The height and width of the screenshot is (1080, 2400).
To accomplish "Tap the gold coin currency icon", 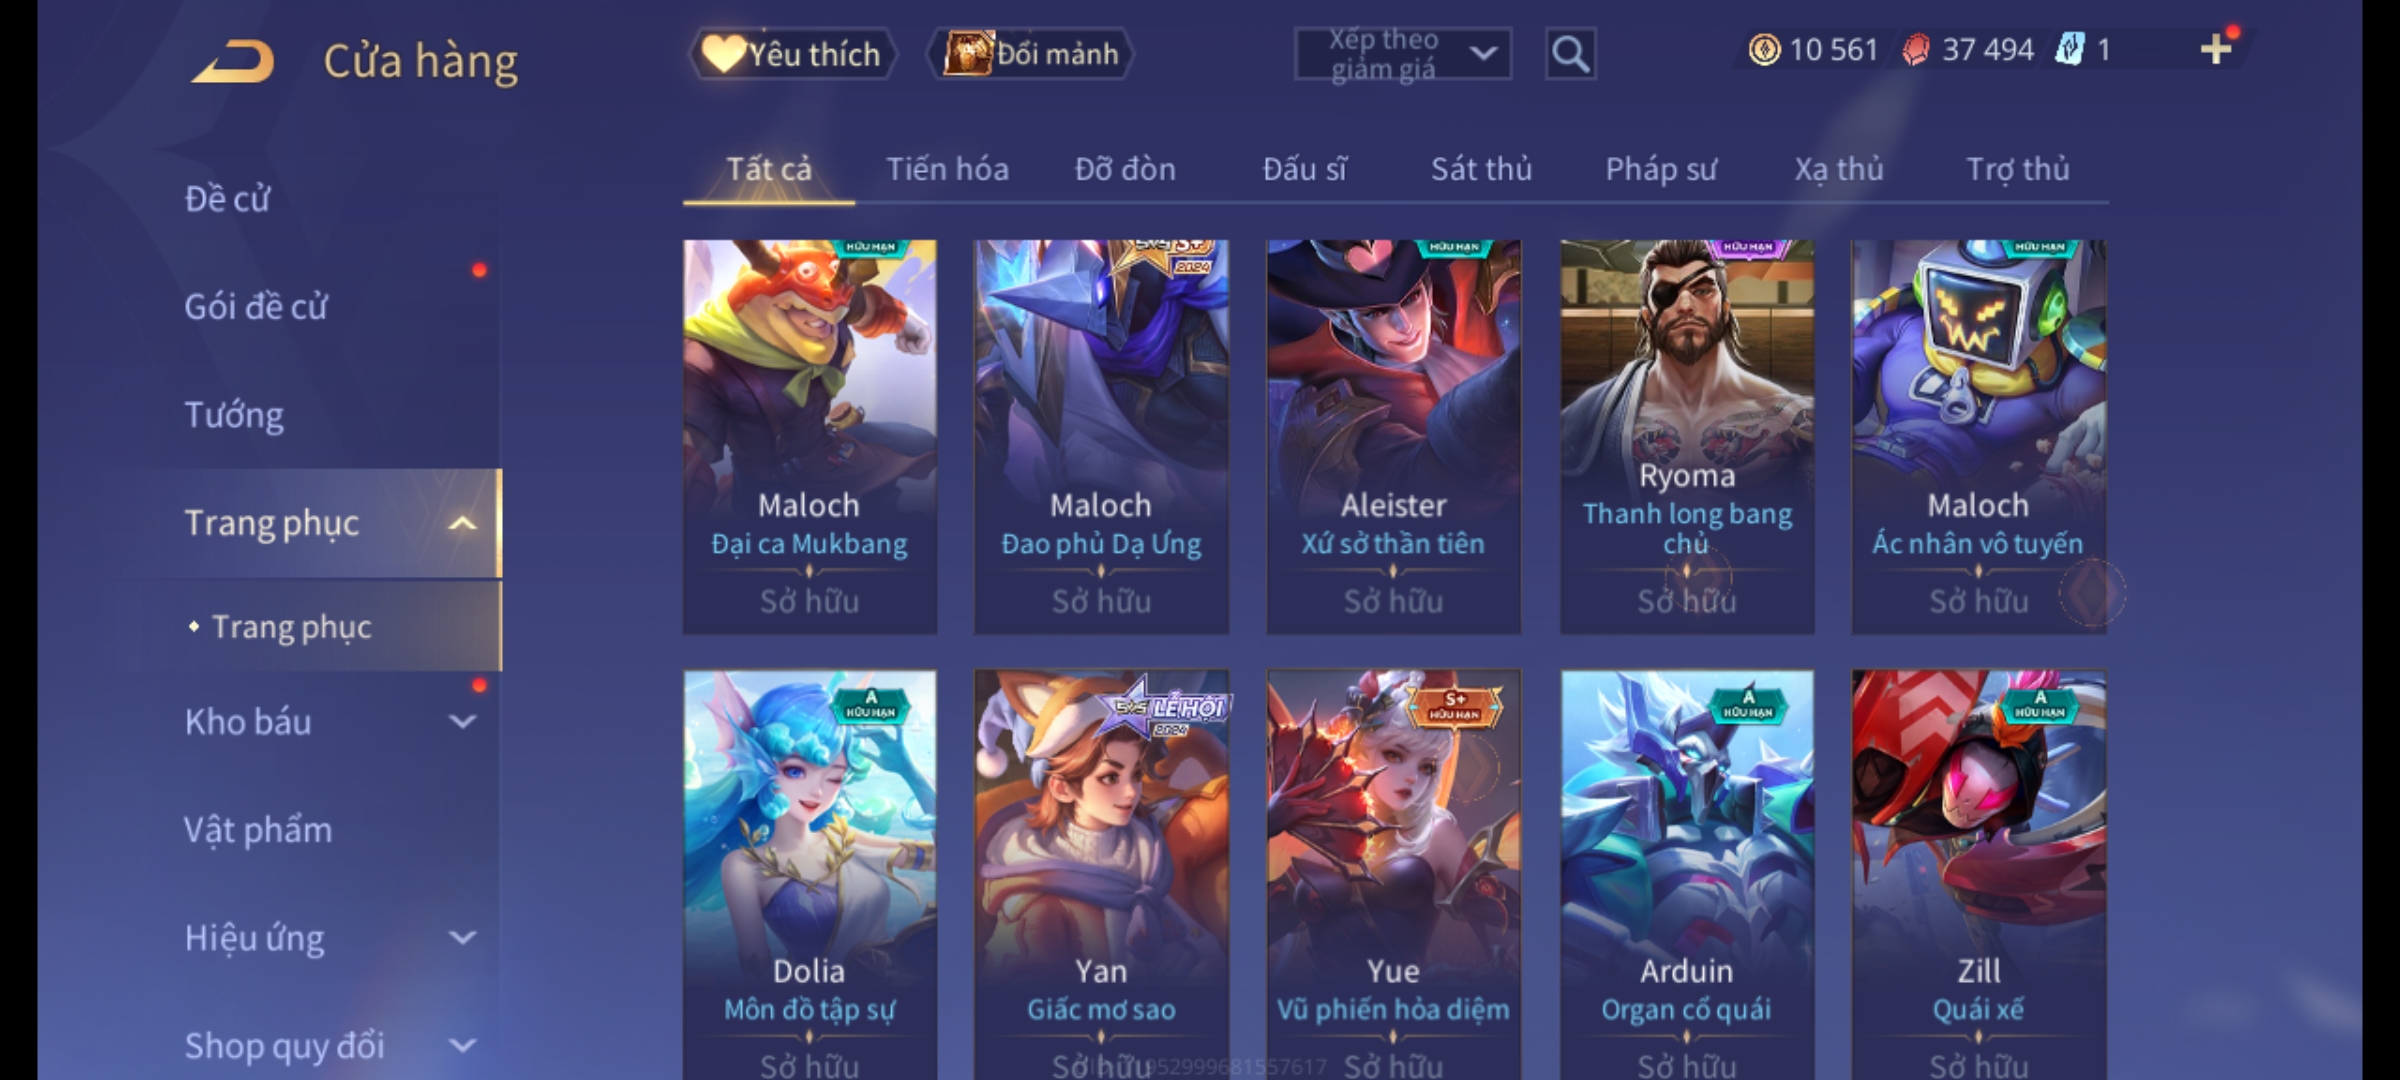I will (x=1764, y=49).
